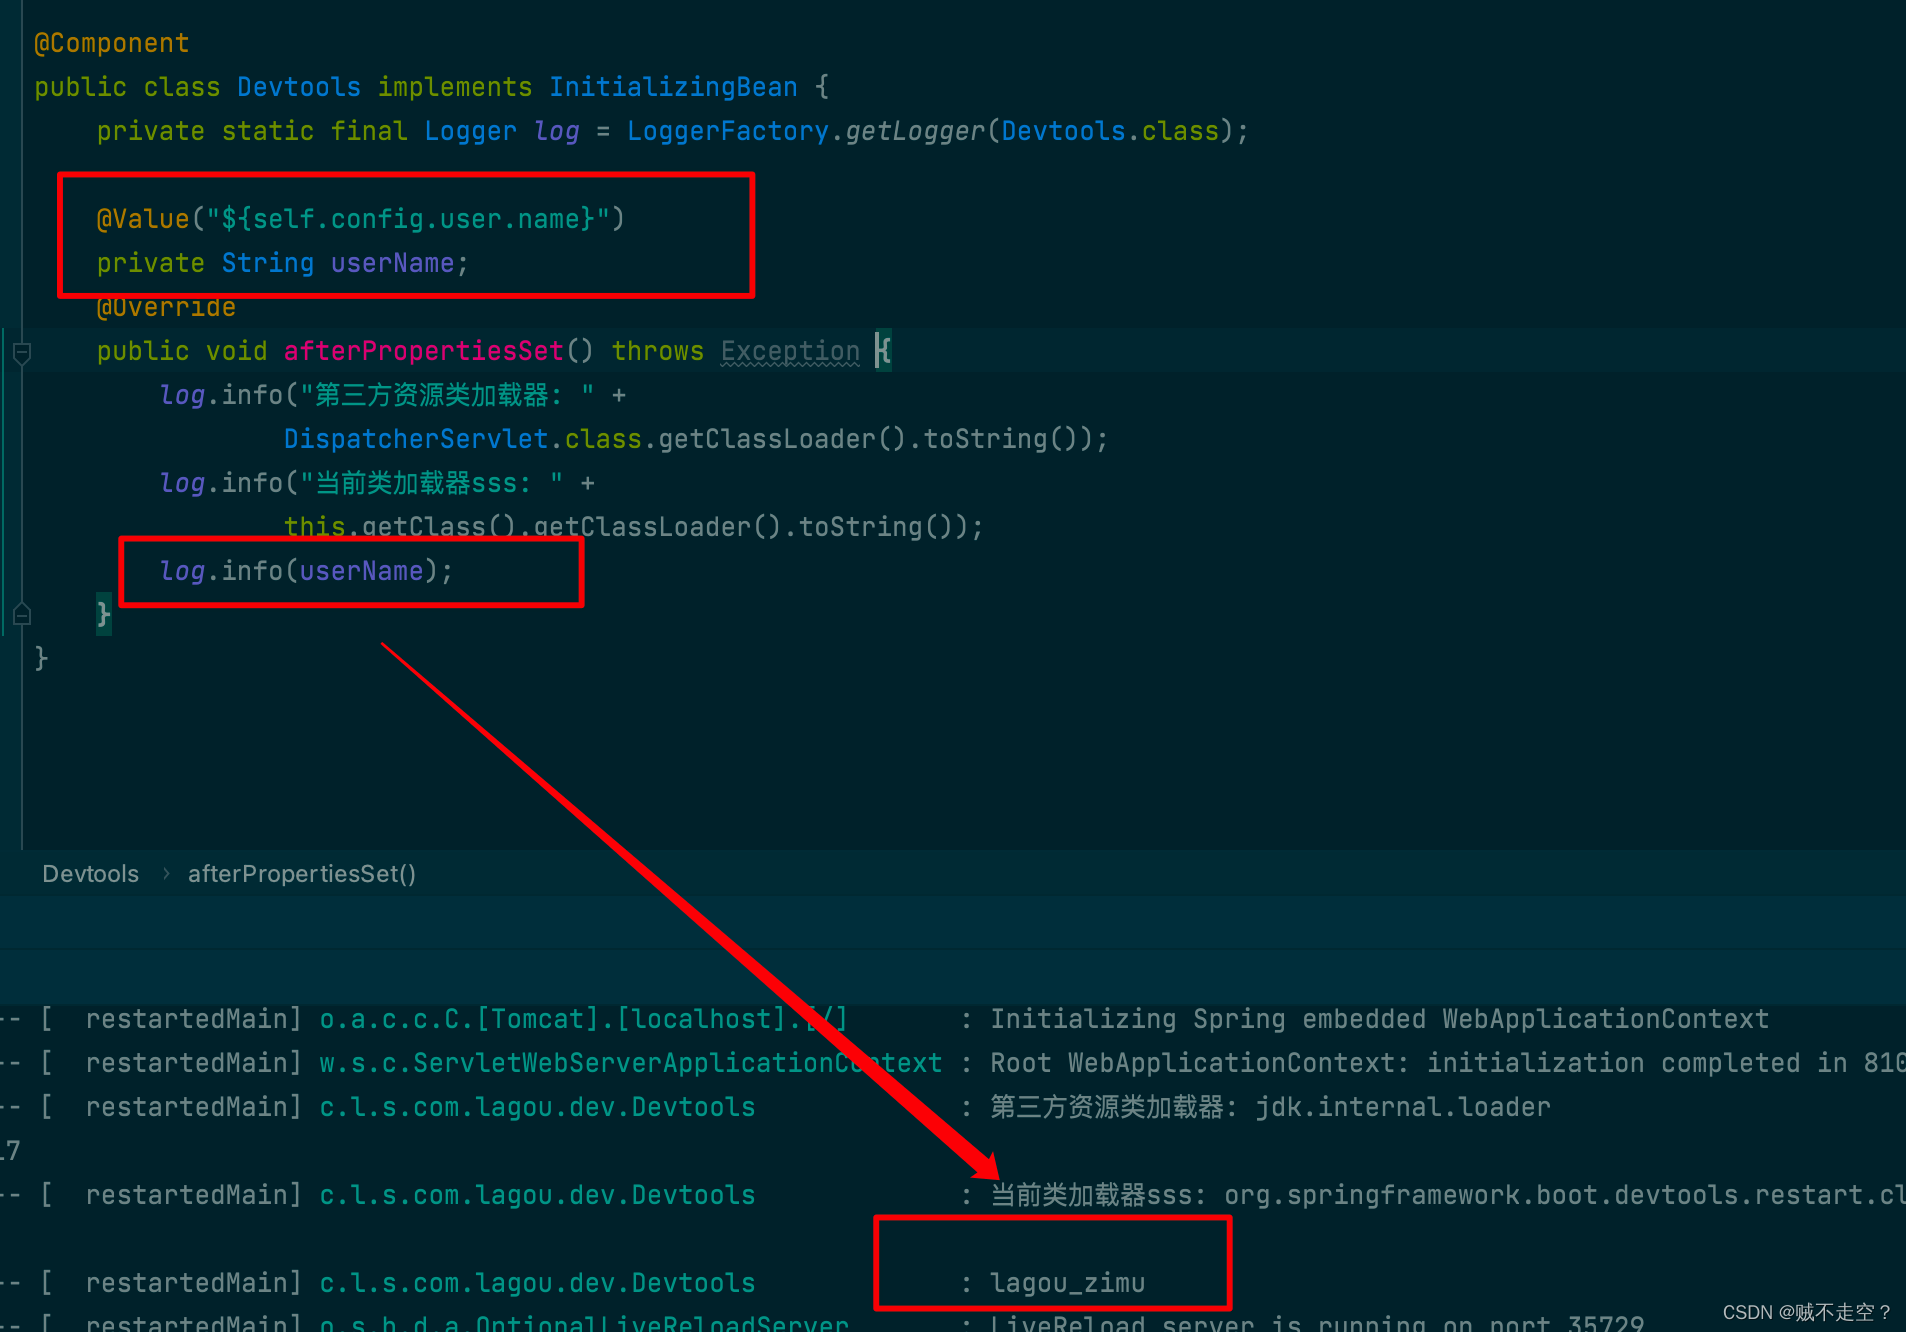1906x1332 pixels.
Task: Click log.info(userName) statement
Action: coord(306,571)
